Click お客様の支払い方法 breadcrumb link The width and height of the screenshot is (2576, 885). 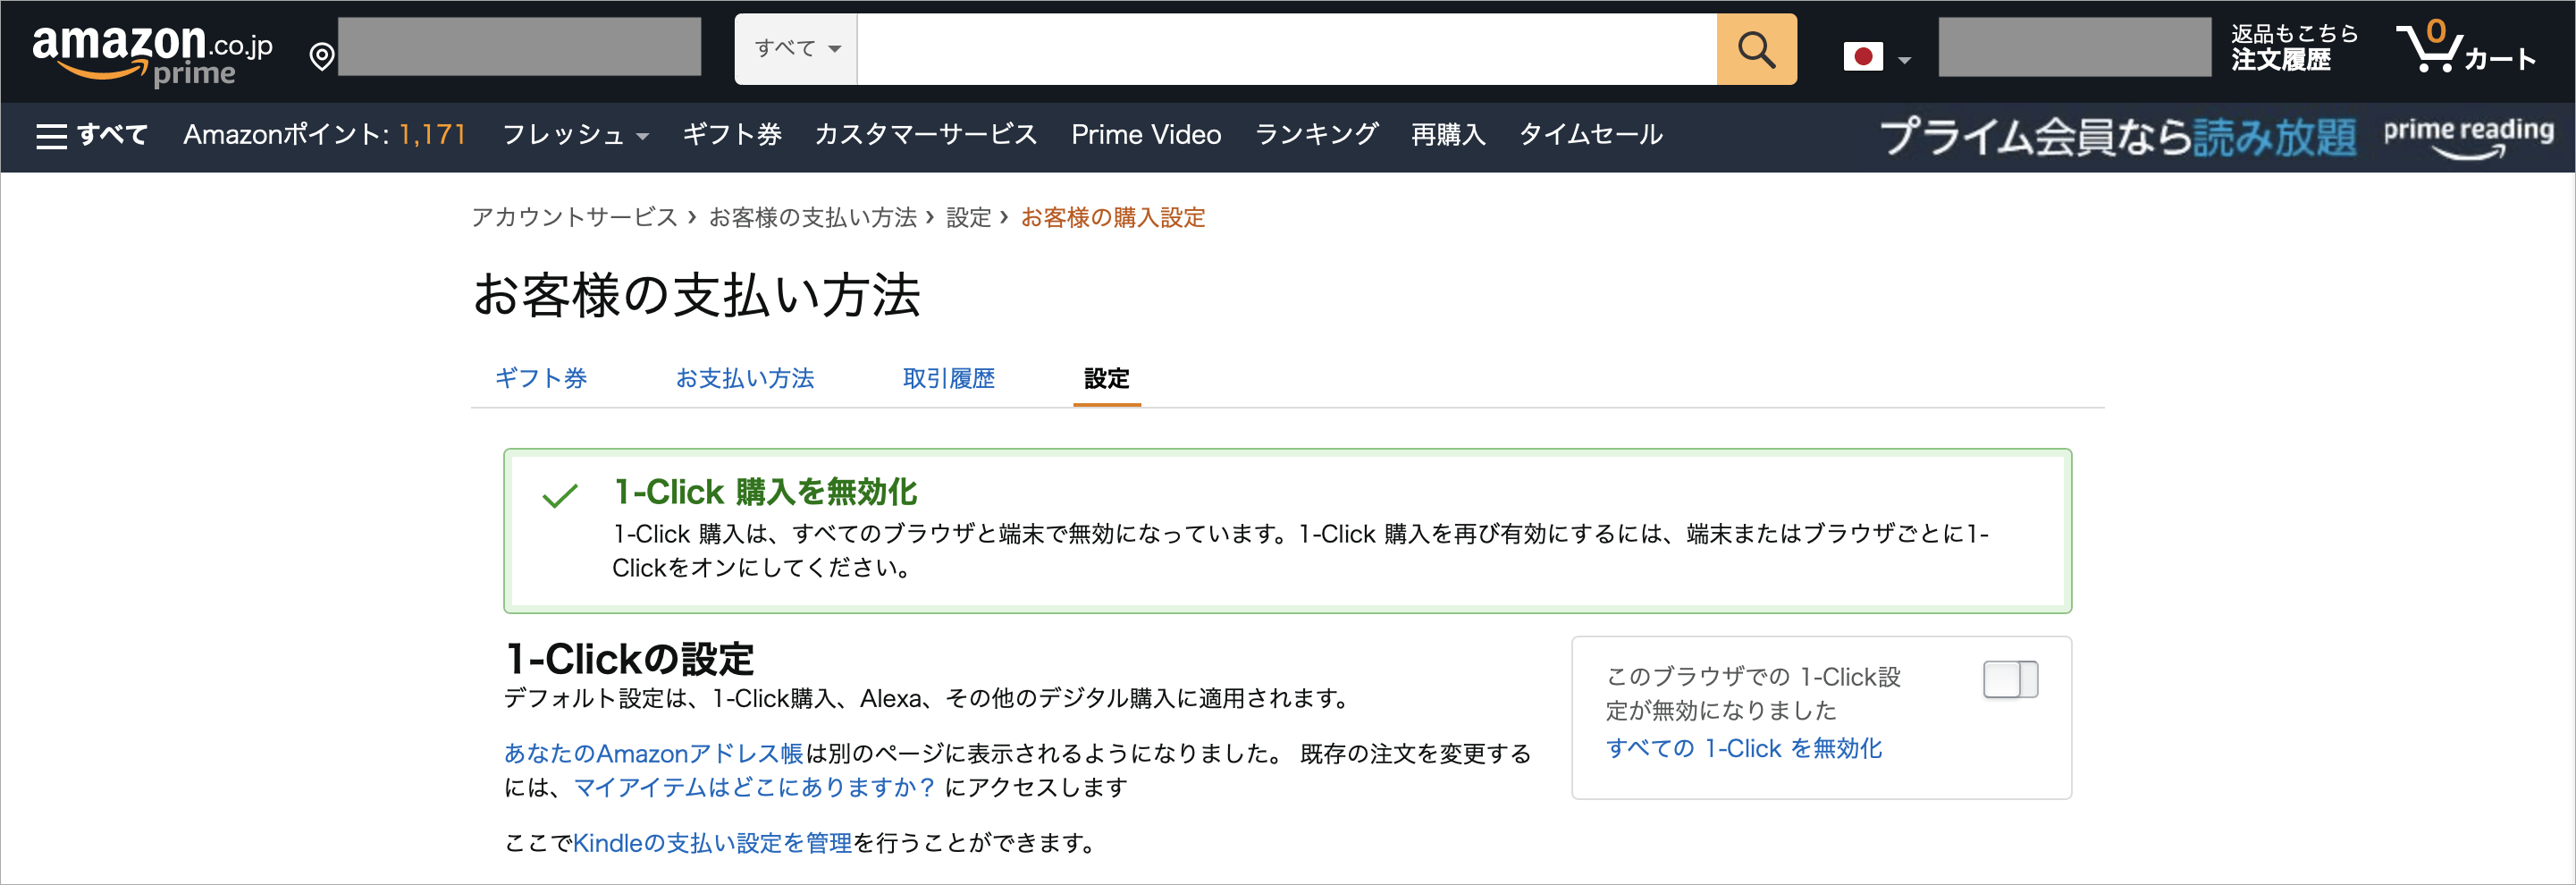[813, 217]
